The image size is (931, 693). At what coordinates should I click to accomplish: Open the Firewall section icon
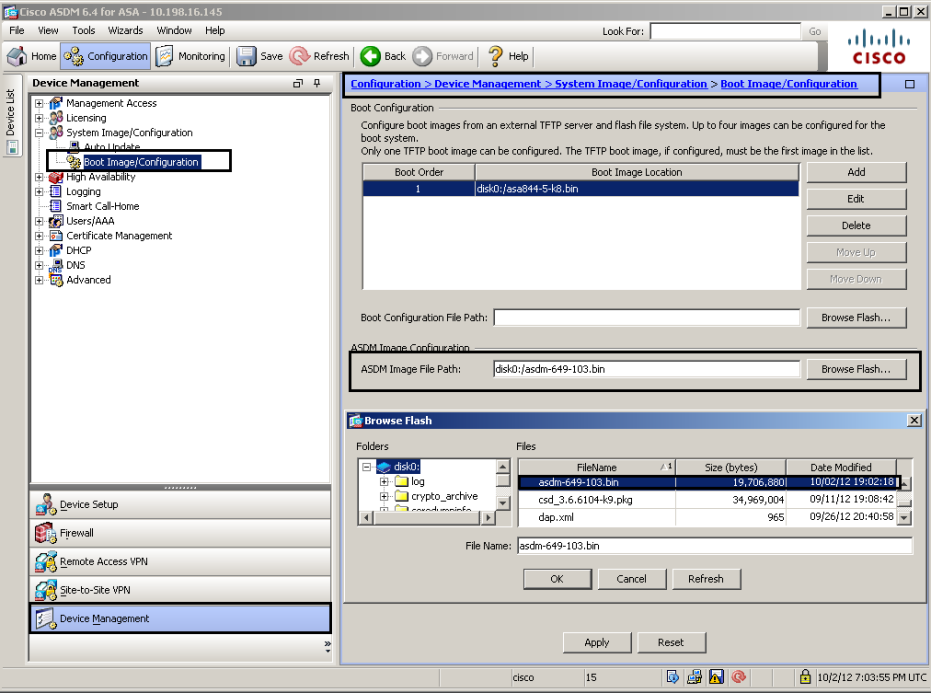(46, 533)
